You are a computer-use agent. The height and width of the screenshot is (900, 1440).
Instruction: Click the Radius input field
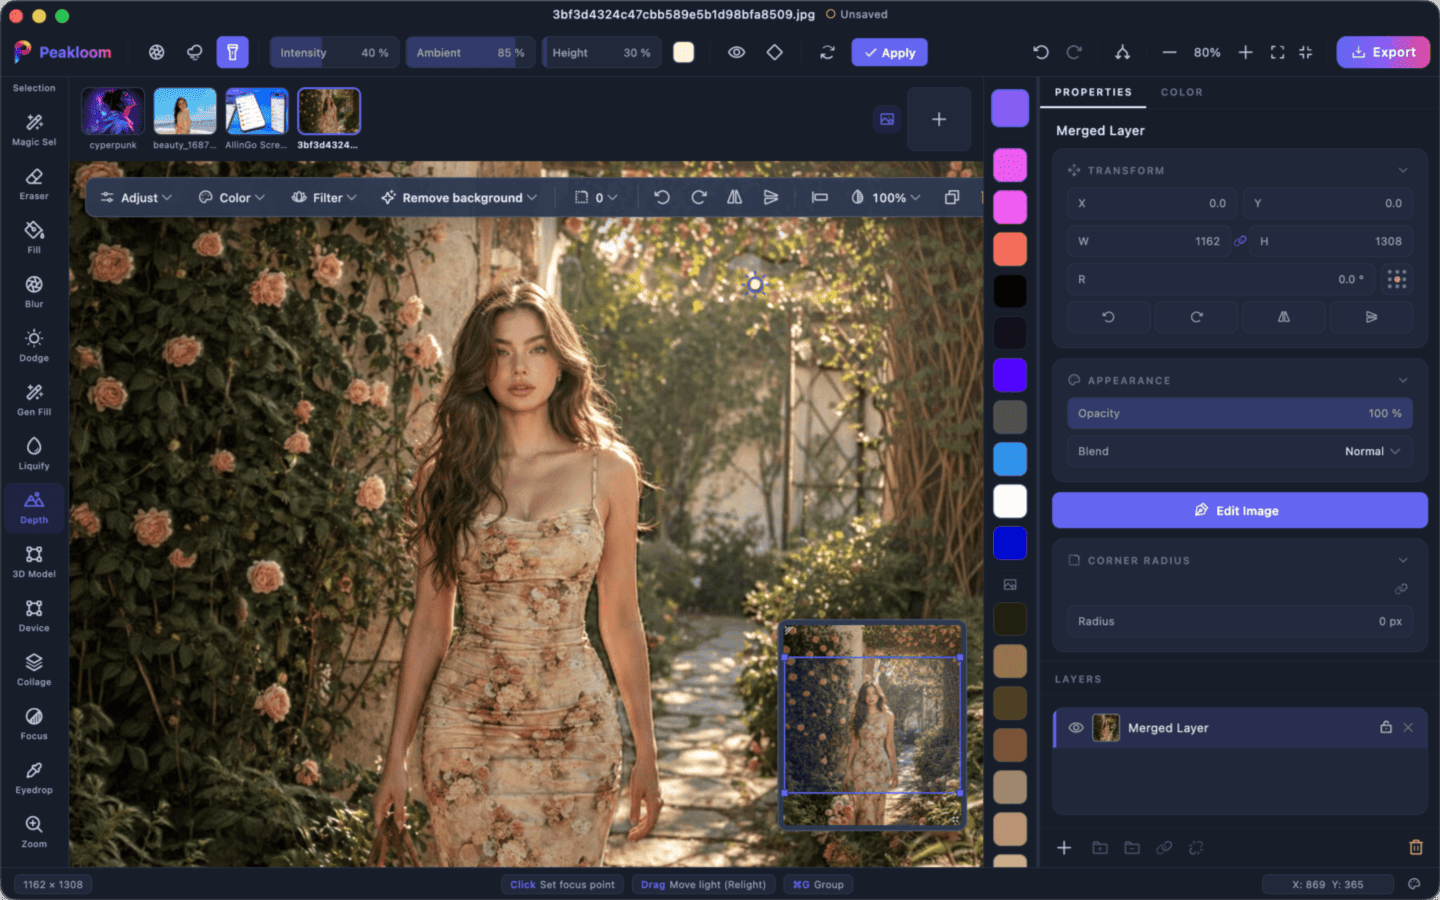pyautogui.click(x=1240, y=621)
